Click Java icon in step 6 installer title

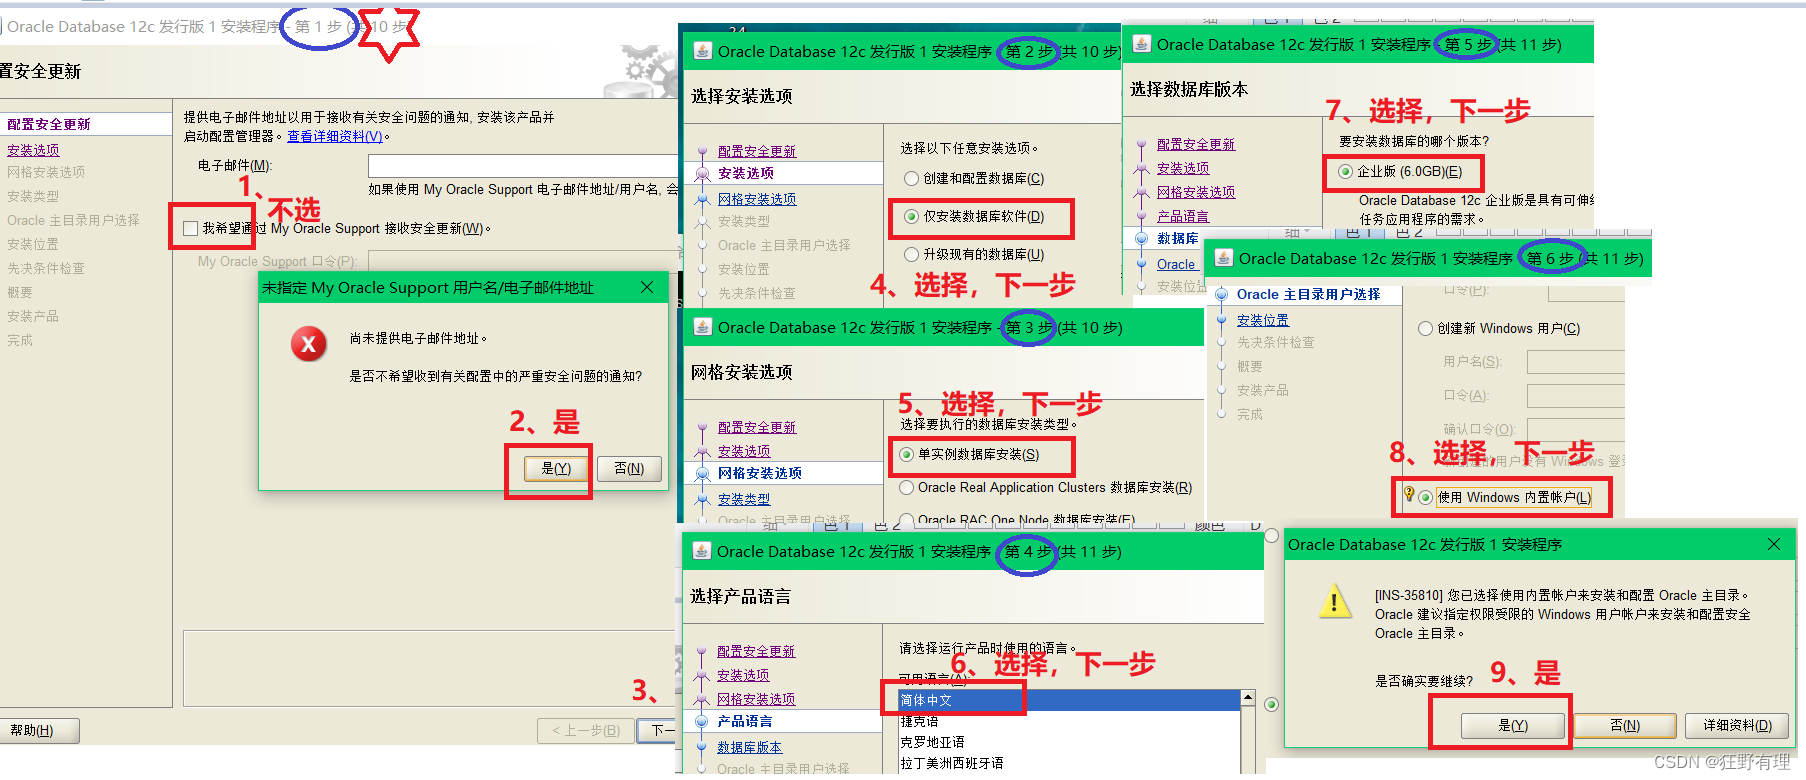pos(1223,258)
